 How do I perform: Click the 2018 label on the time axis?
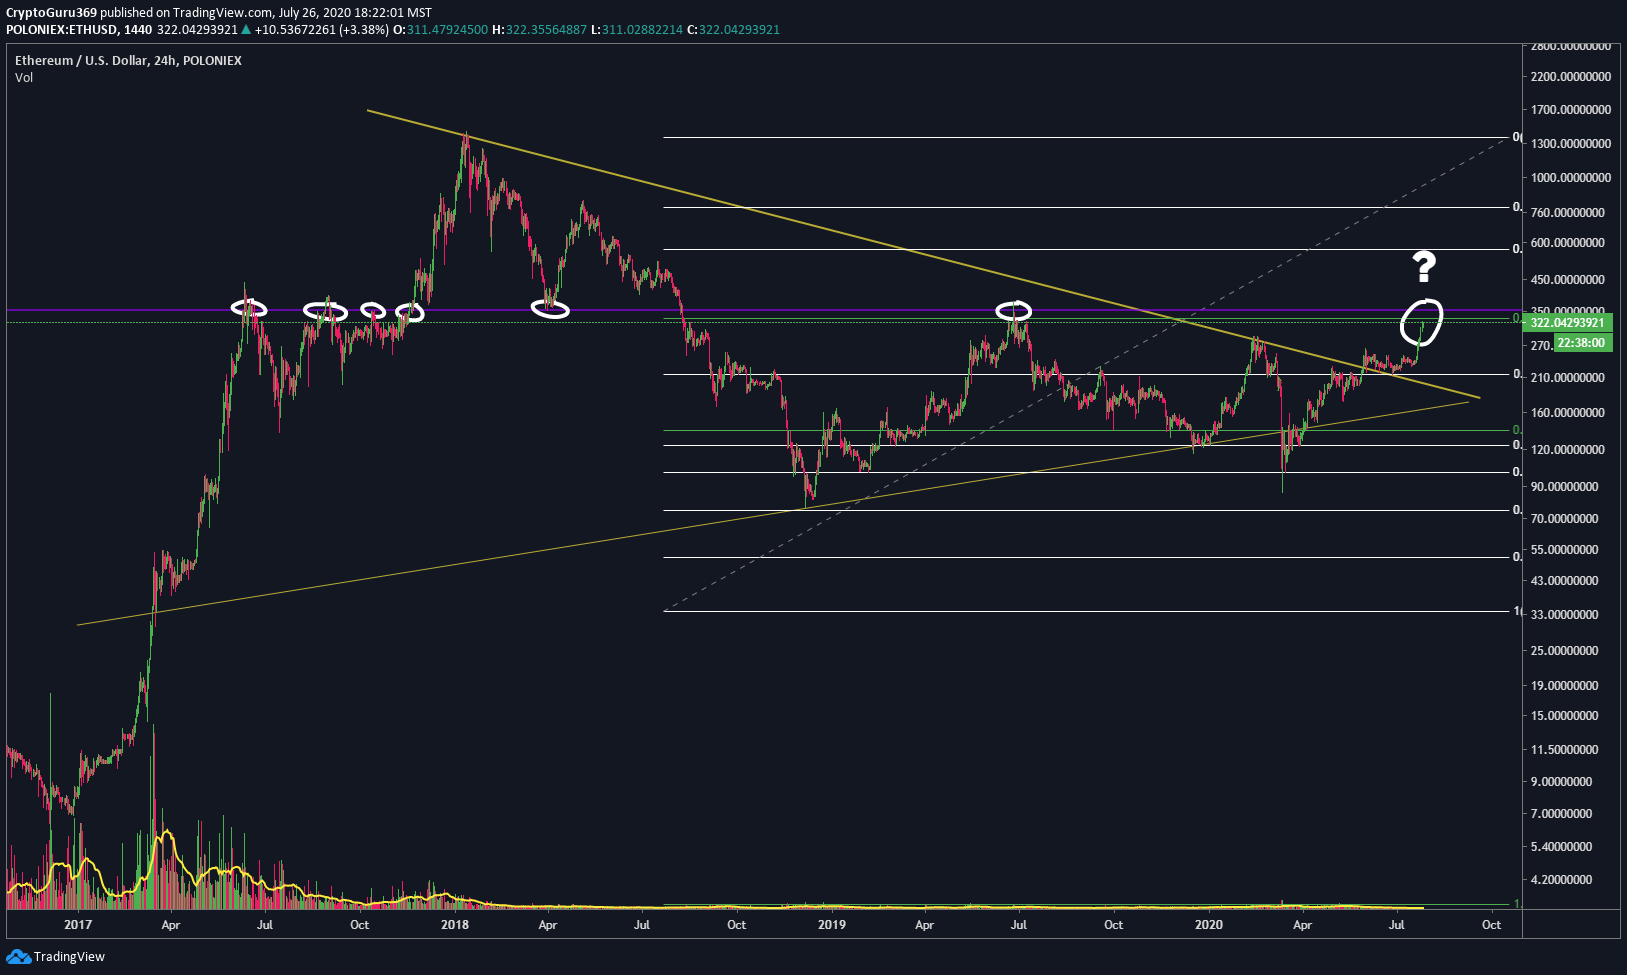455,925
